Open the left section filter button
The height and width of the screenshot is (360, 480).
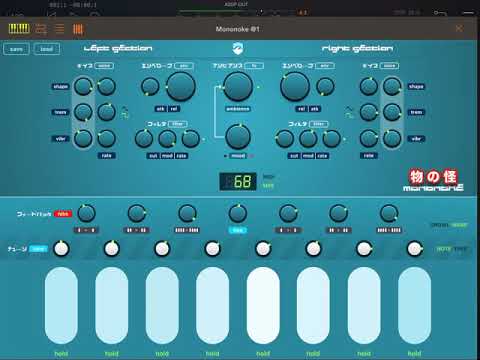[178, 124]
